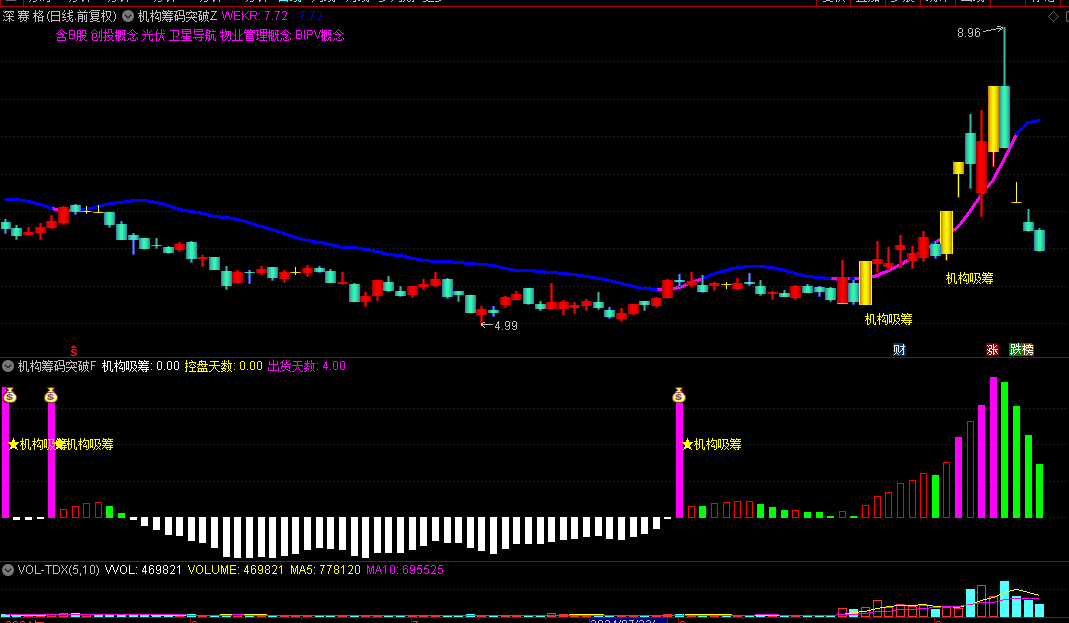Screen dimensions: 1069x623
Task: Select the tallest cyan bar in the volume panel
Action: [x=1004, y=599]
